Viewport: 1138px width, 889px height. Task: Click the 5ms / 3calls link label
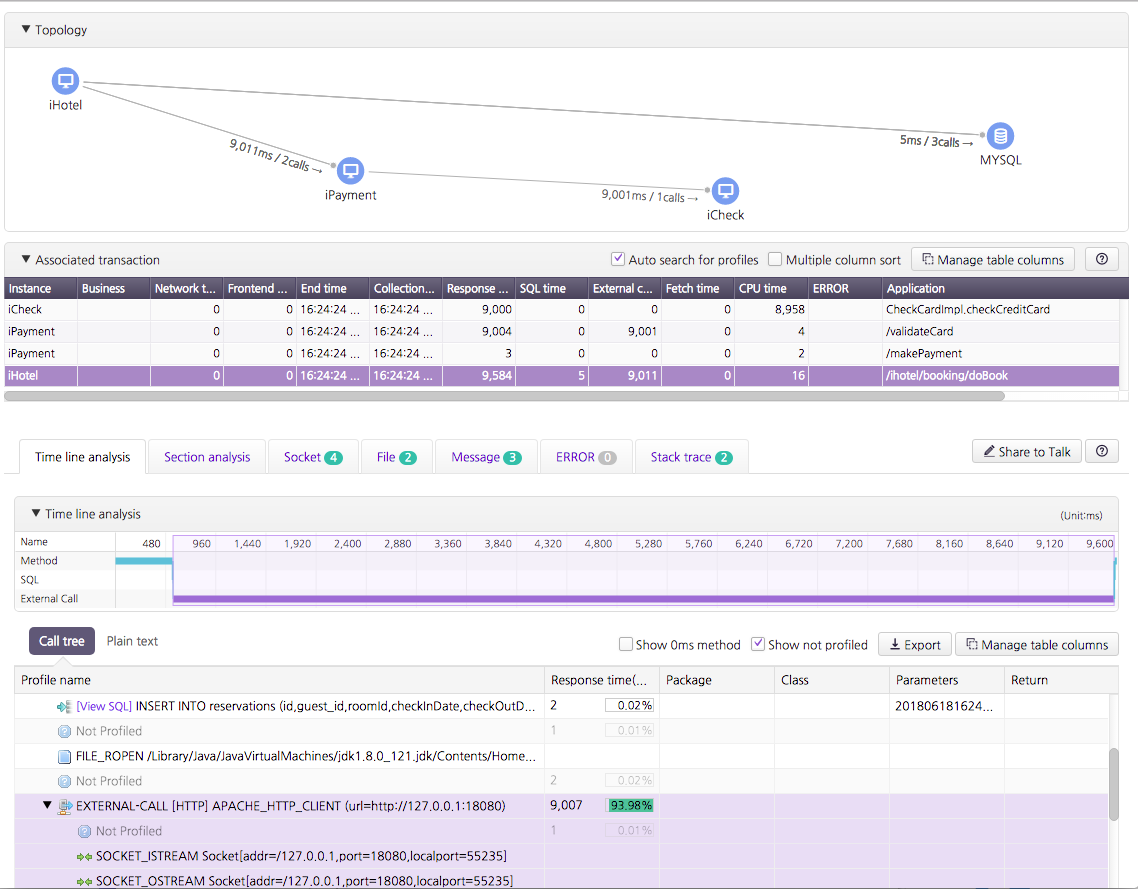[936, 141]
